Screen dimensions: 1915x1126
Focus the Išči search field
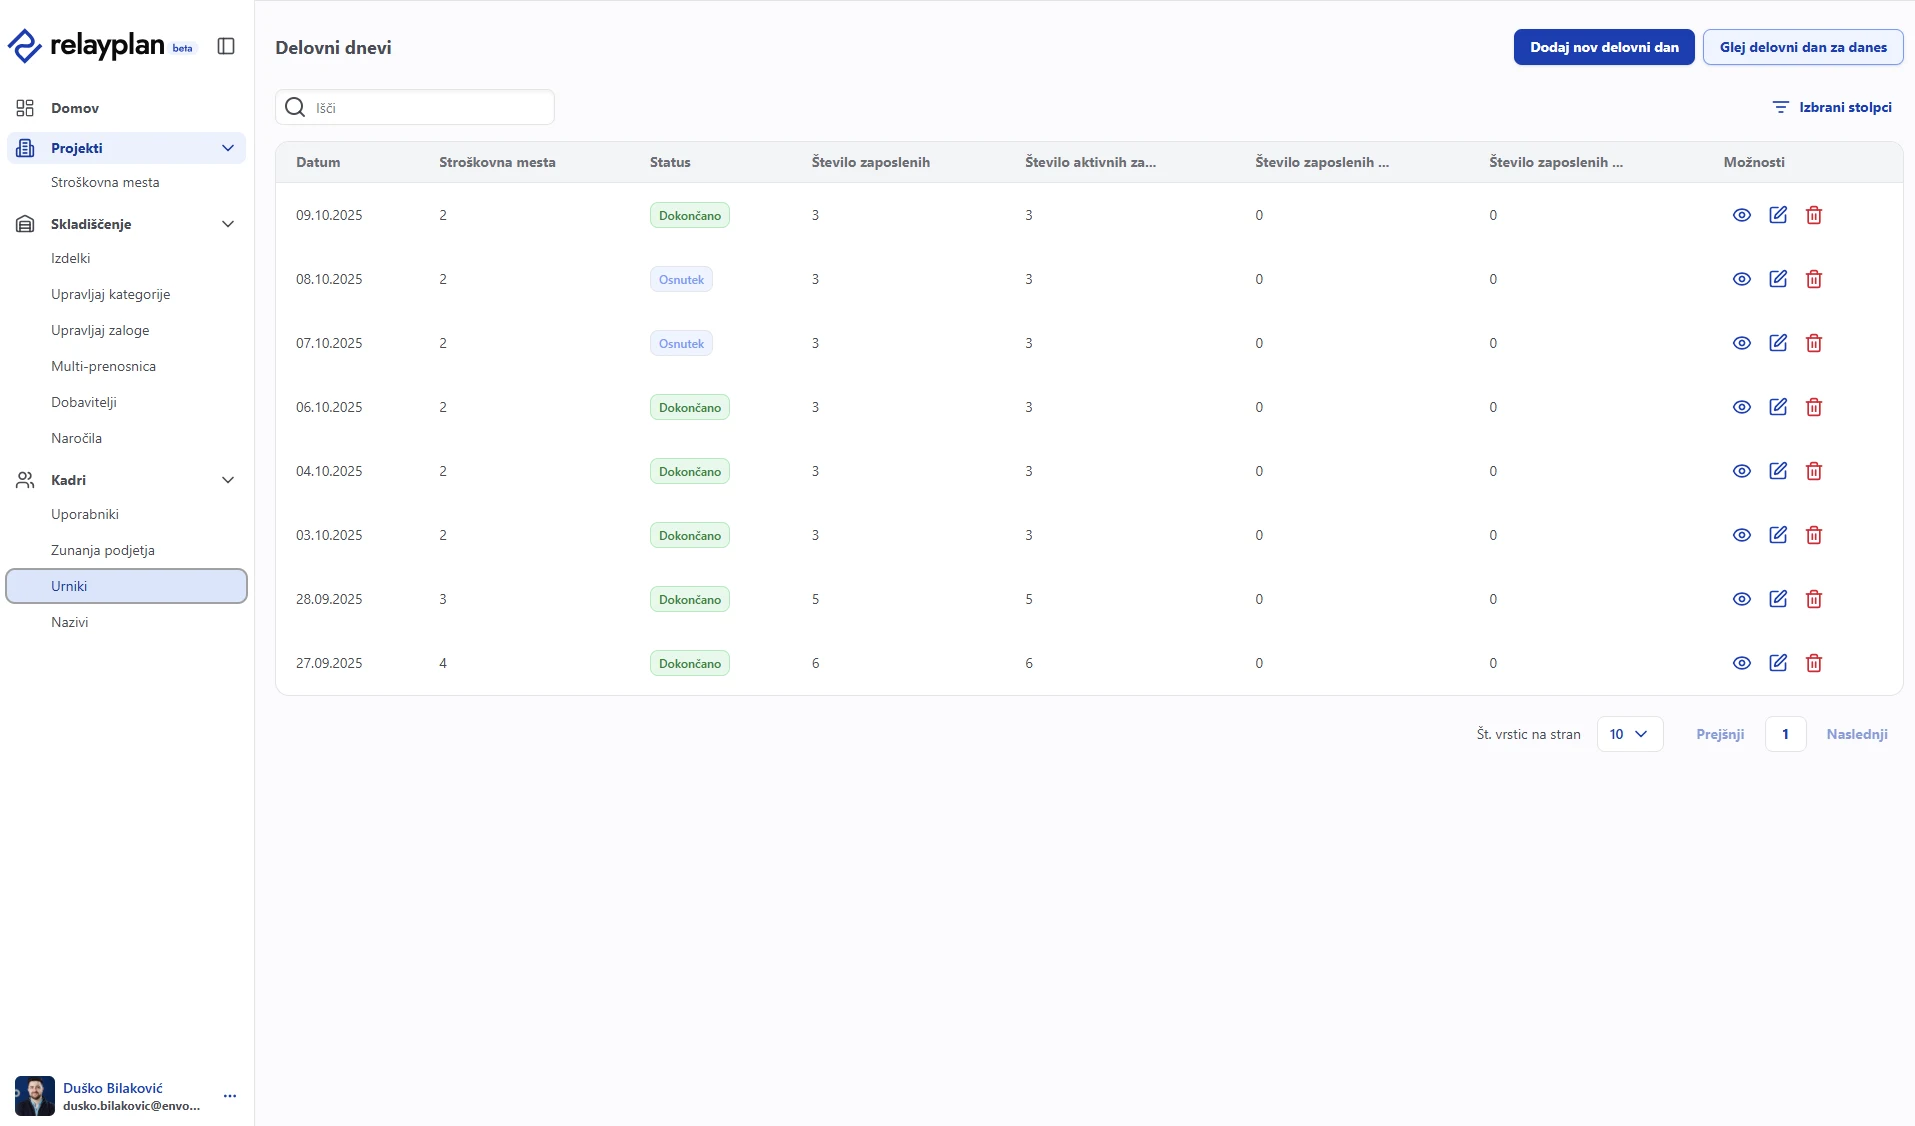coord(415,107)
